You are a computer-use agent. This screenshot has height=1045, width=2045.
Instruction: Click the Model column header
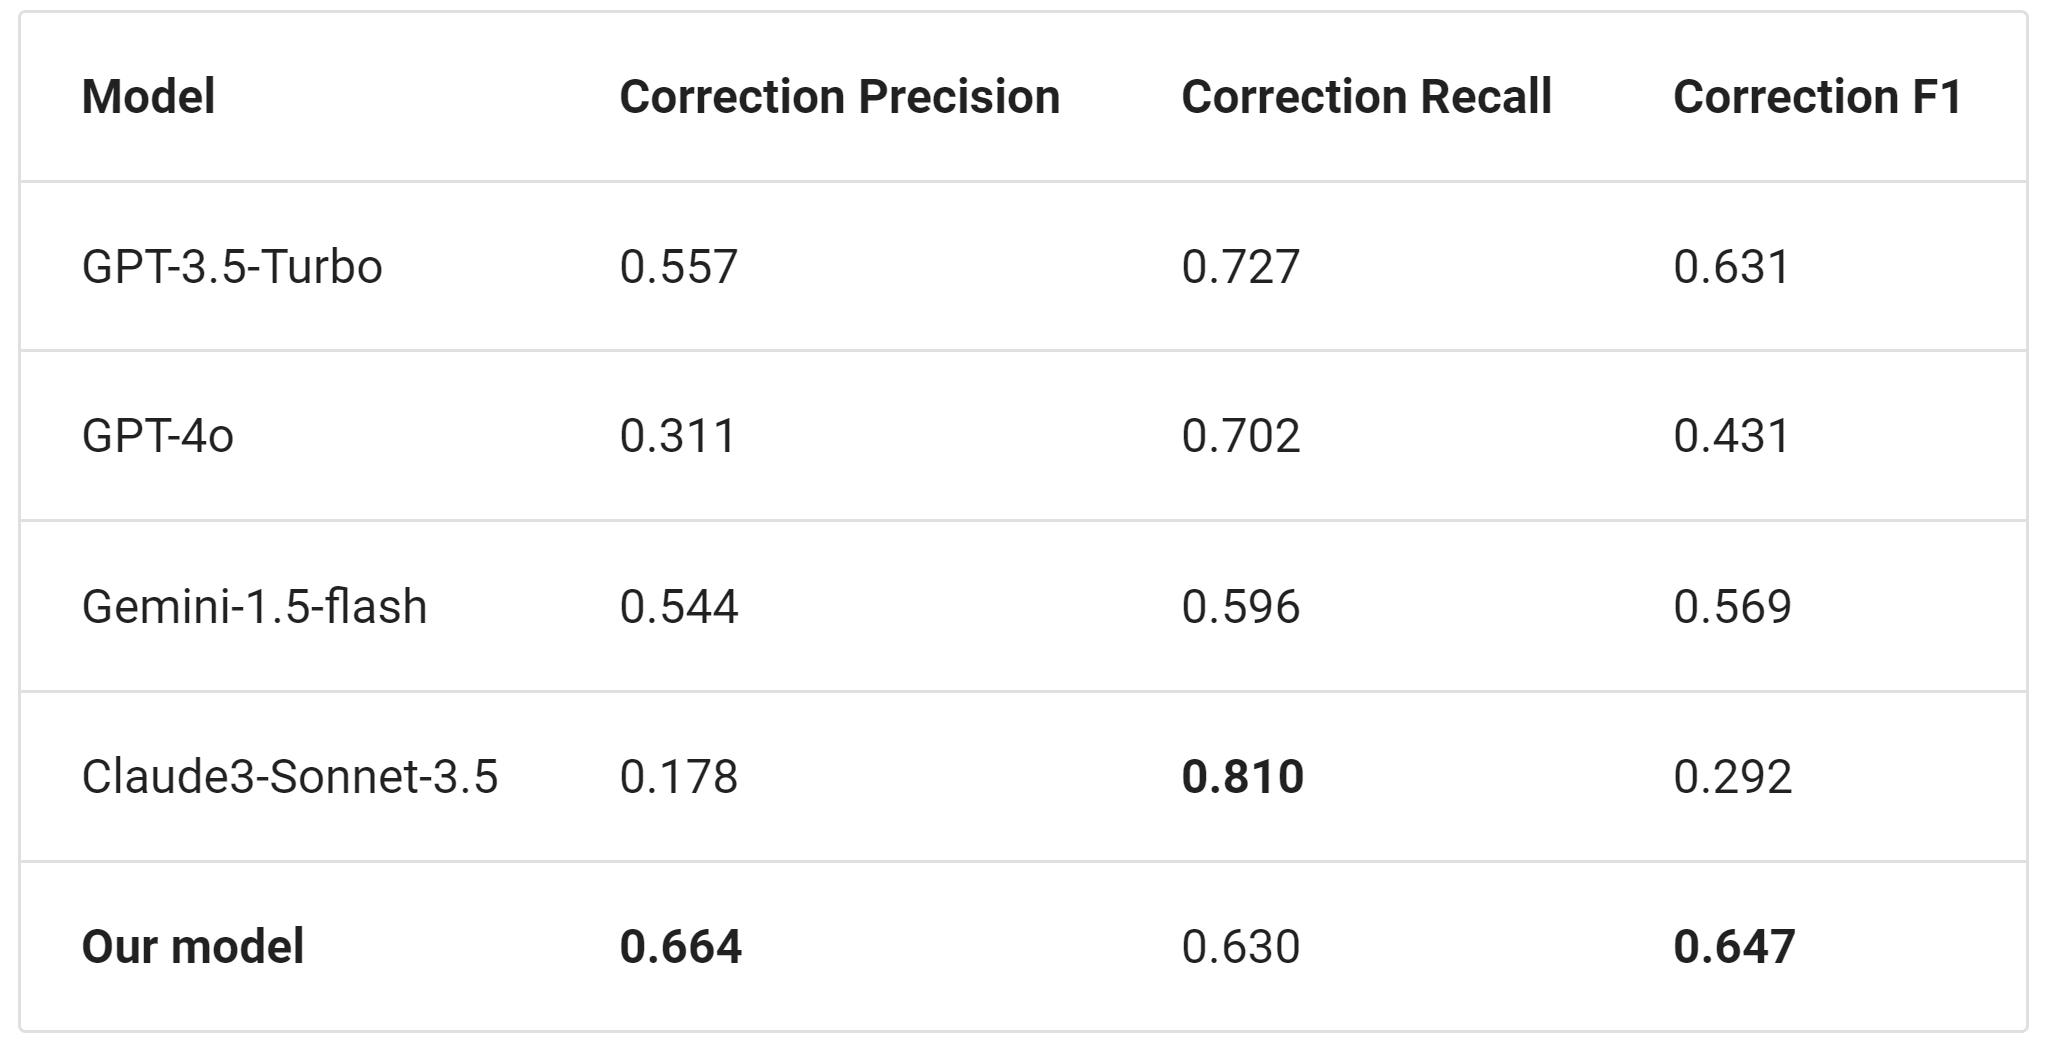148,97
